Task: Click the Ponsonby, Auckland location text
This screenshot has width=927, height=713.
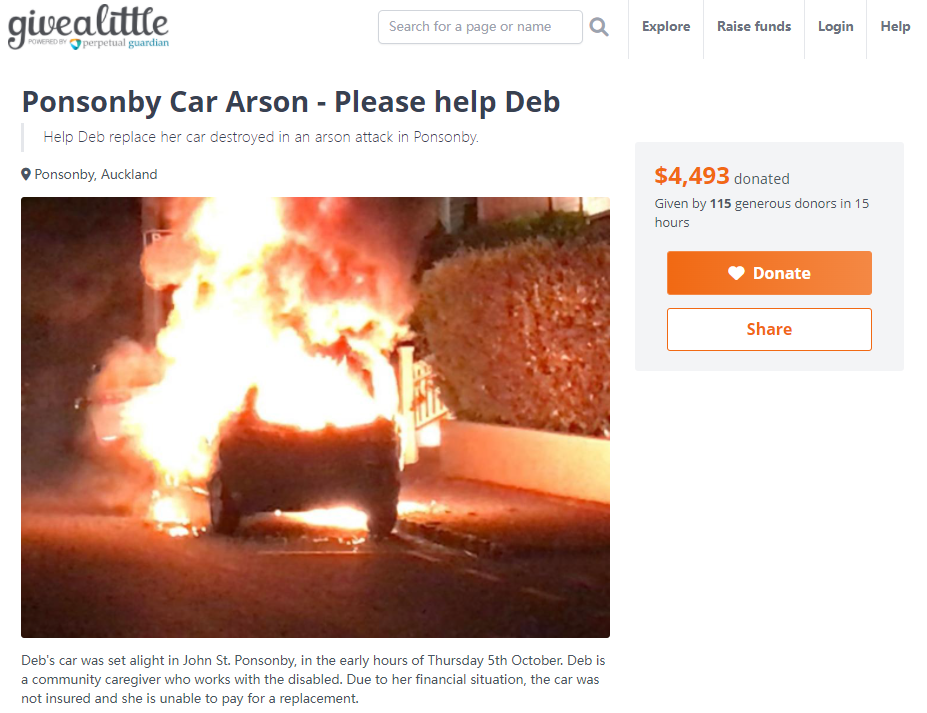Action: click(96, 174)
